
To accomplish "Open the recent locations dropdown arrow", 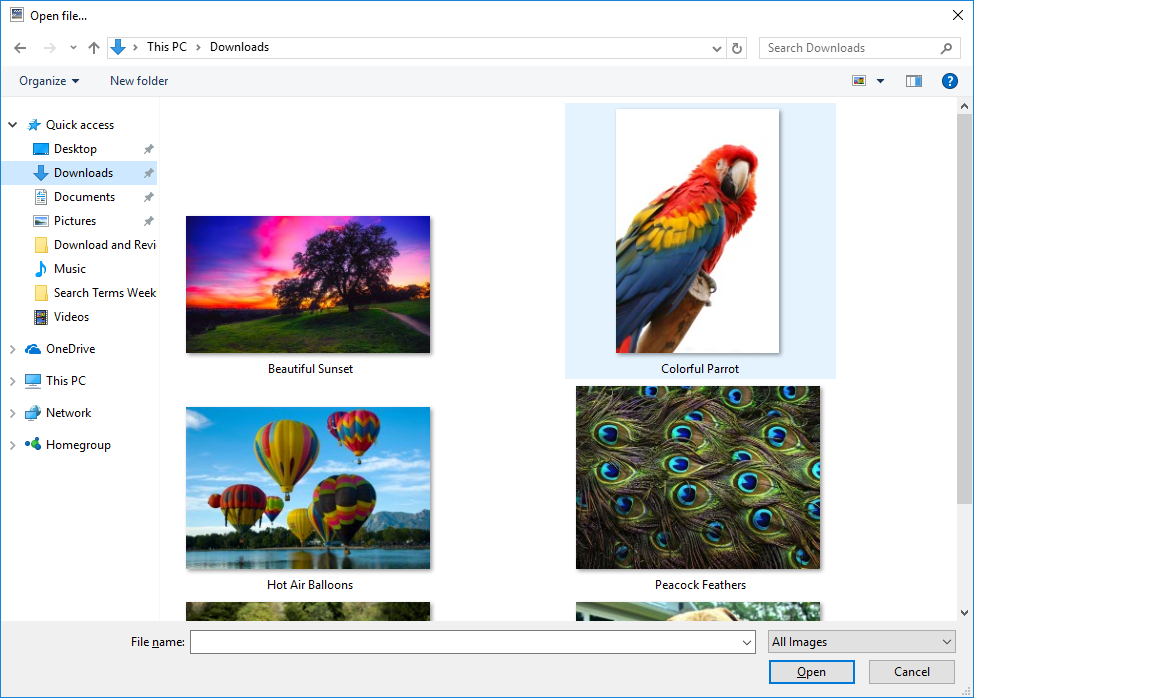I will click(x=73, y=48).
